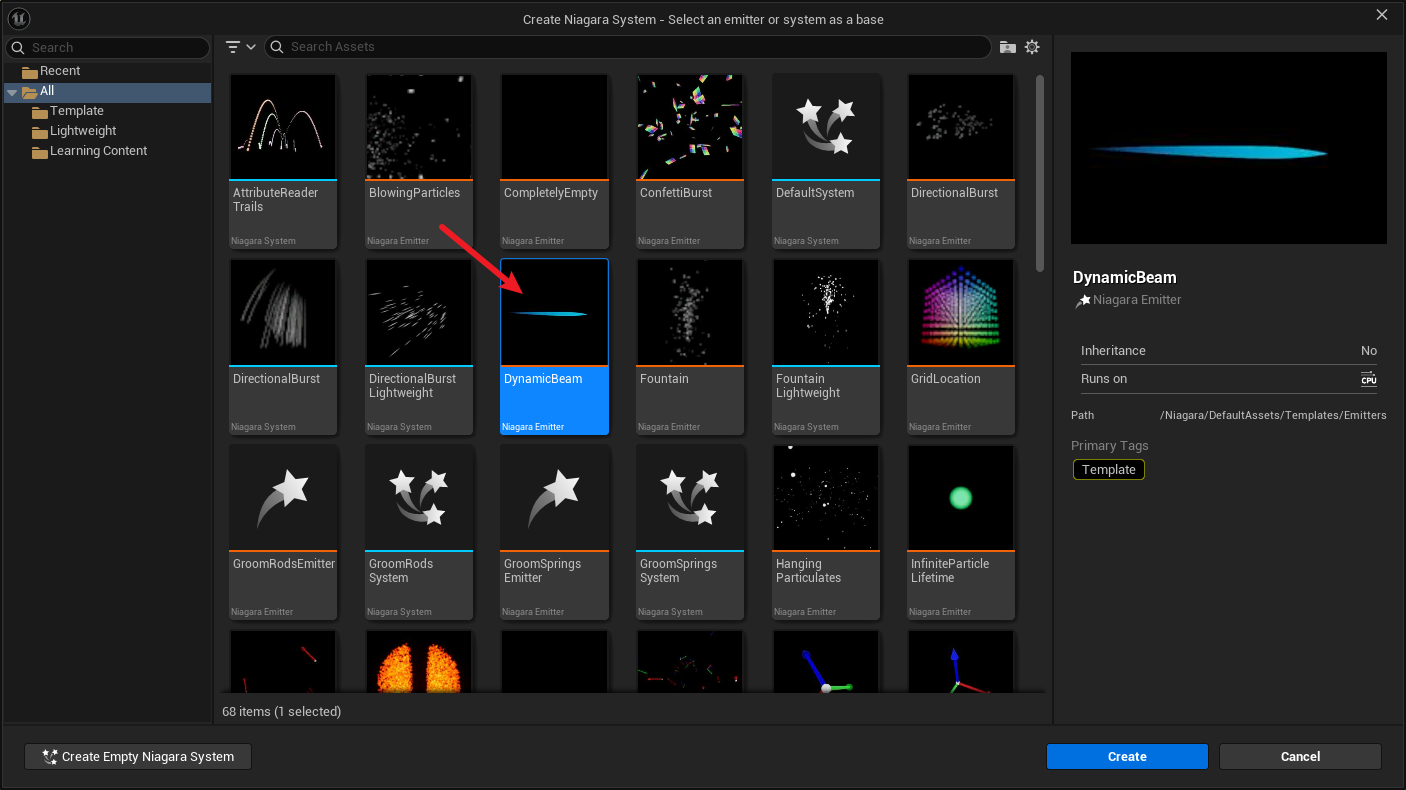
Task: Select the GroomSprings Emitter asset
Action: pos(554,532)
